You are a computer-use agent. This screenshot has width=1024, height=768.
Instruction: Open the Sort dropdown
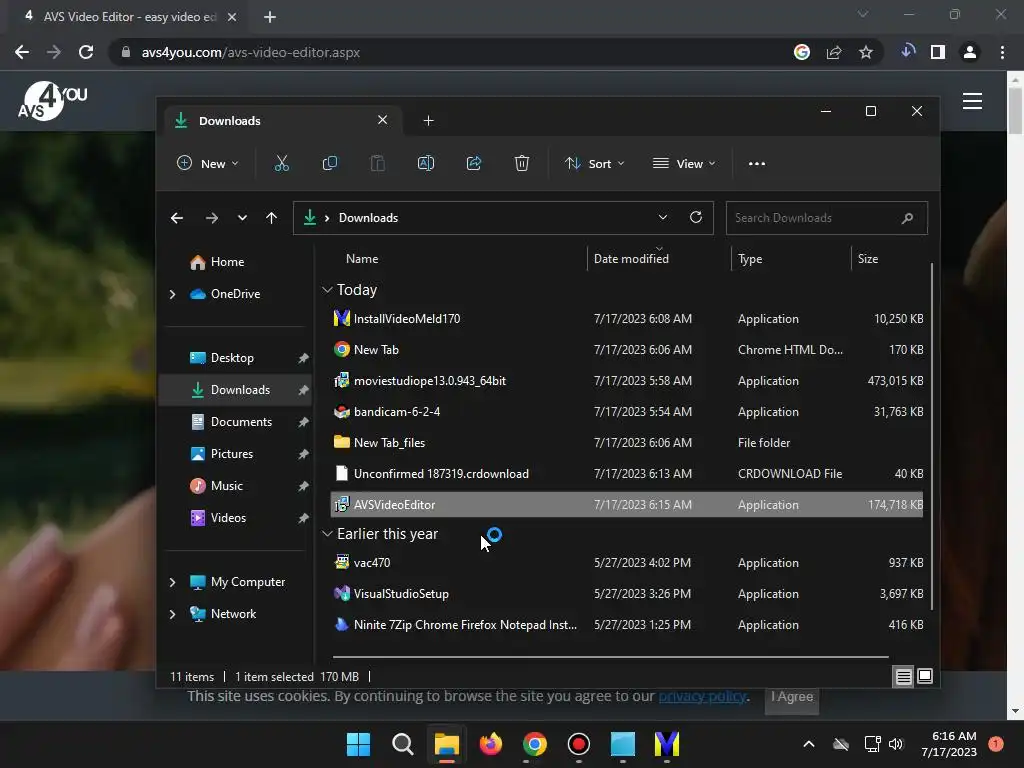[x=594, y=163]
